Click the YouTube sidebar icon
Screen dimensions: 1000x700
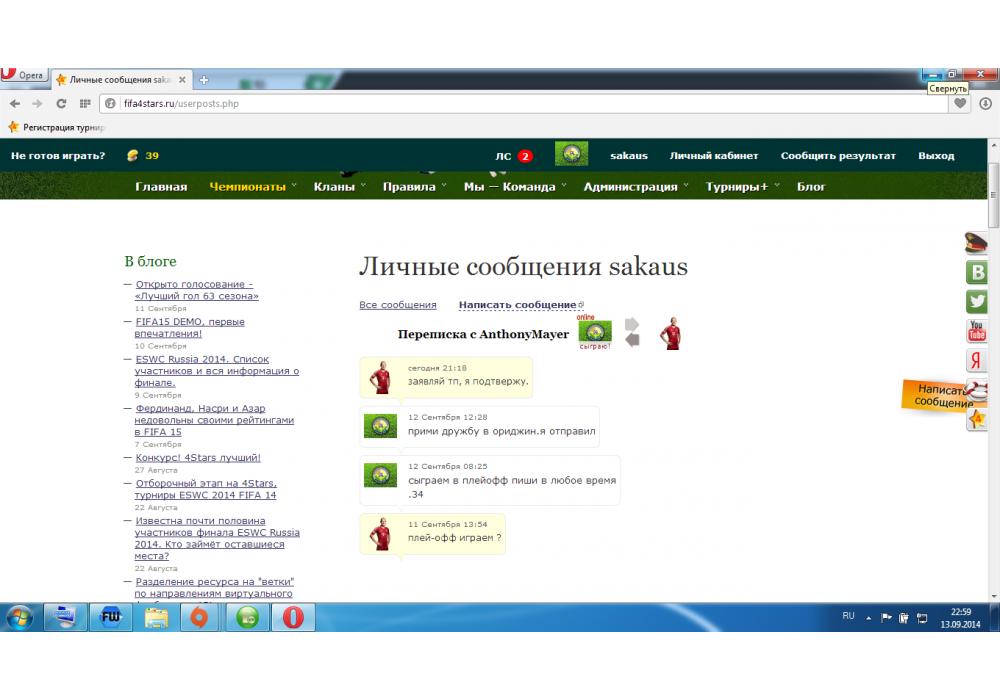(976, 331)
